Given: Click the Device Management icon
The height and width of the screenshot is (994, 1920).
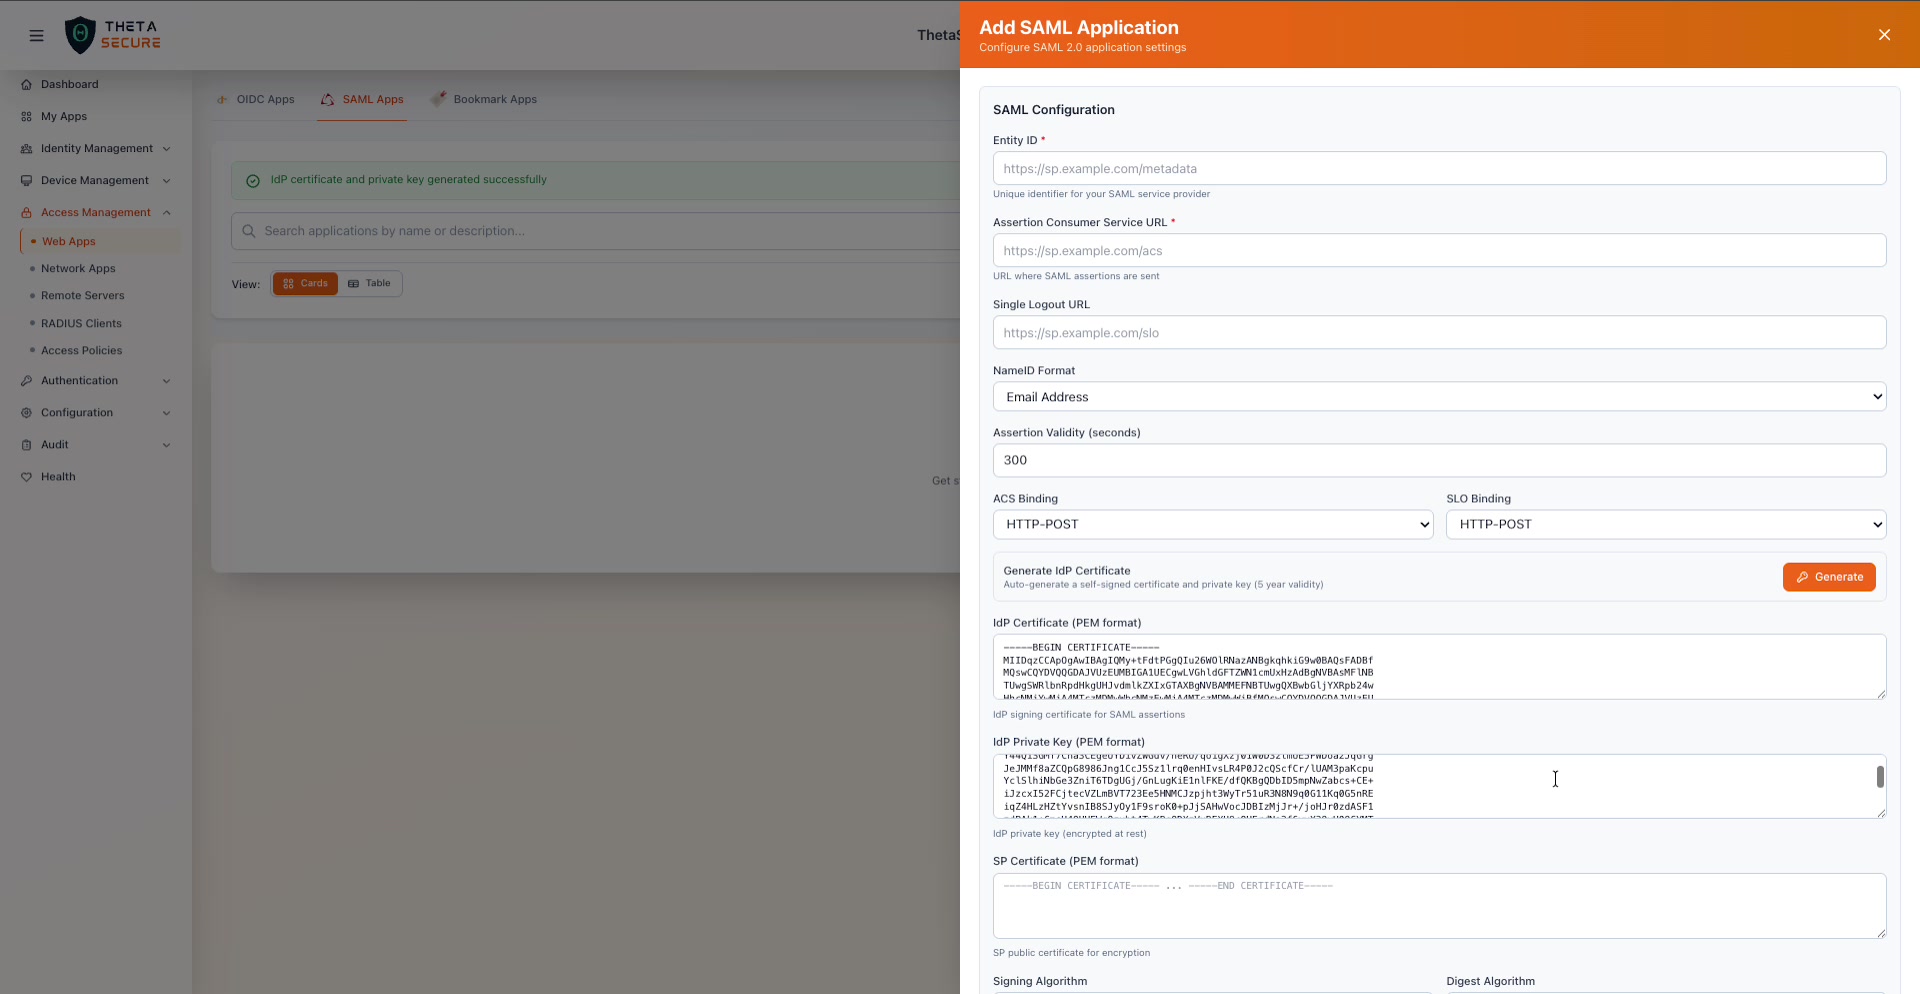Looking at the screenshot, I should 26,180.
